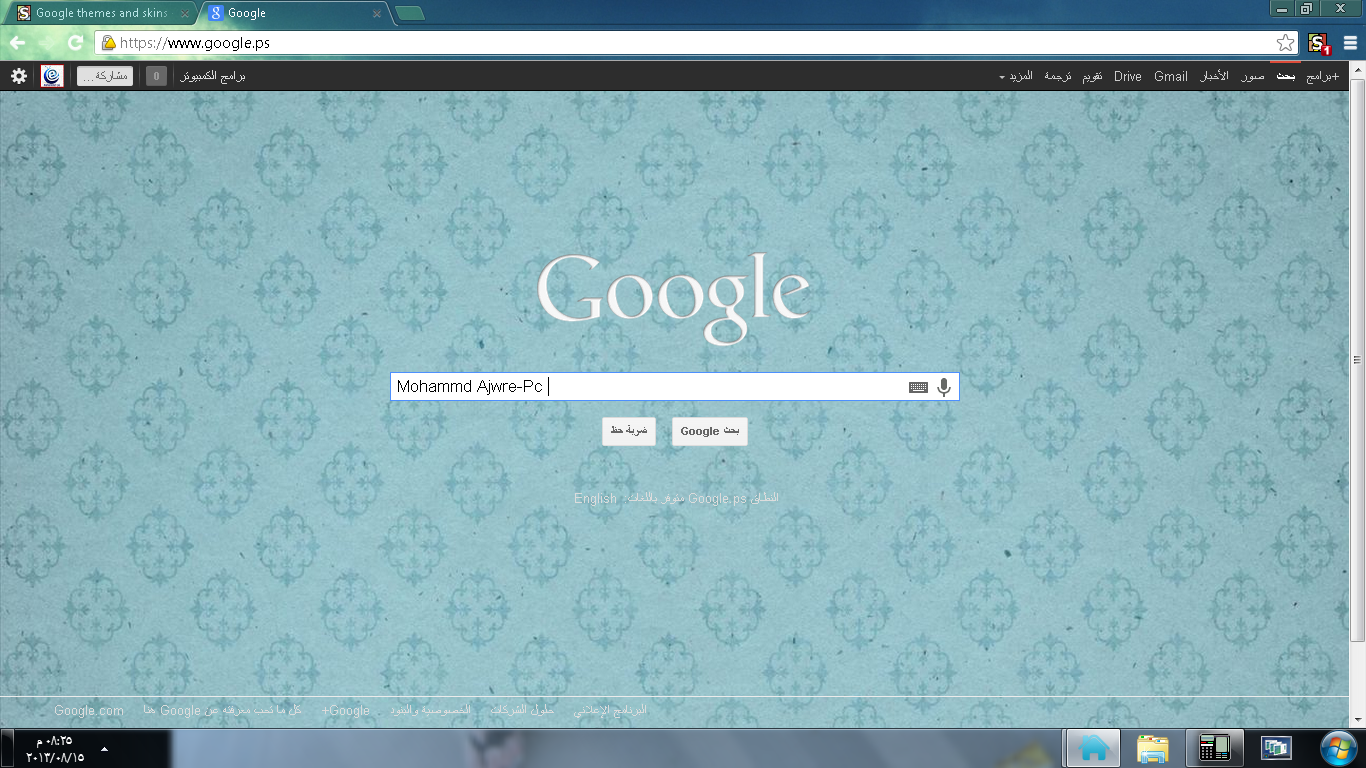Select بحث (Search) in the top bar
Screen dimensions: 1366x768
[x=1285, y=76]
